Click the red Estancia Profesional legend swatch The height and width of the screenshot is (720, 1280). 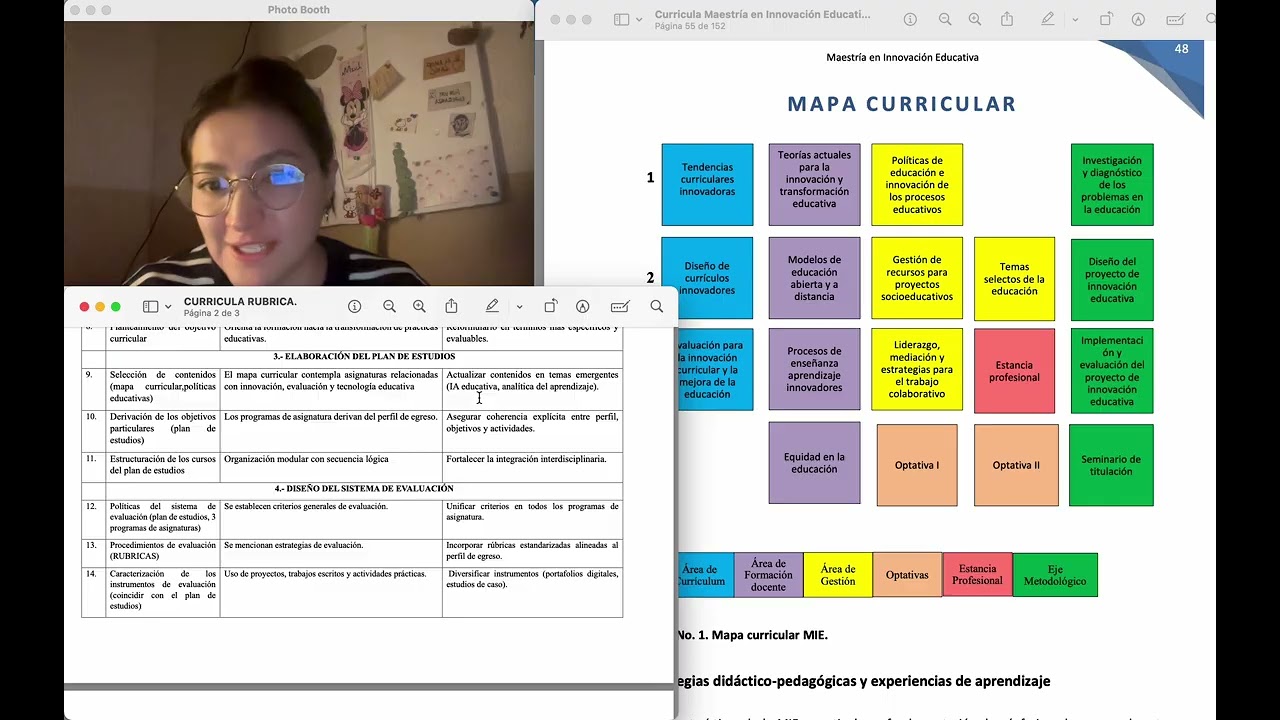977,574
